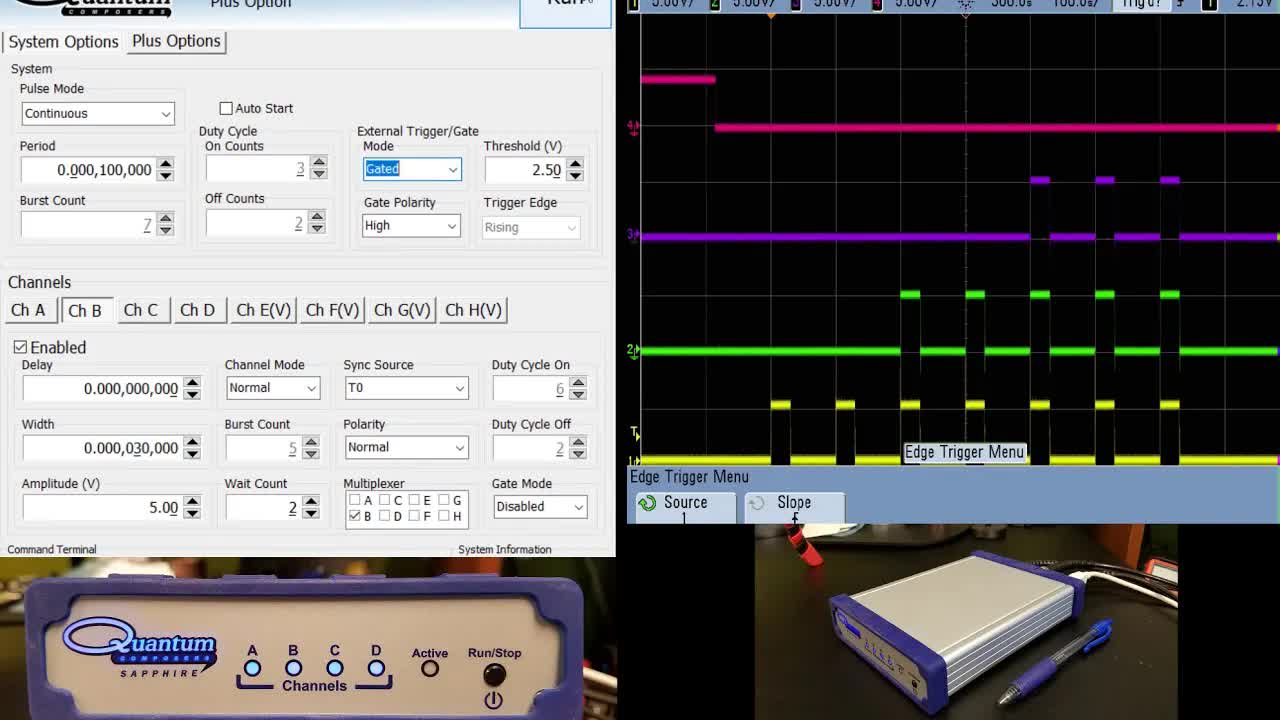Click the pink channel 4 ground marker
The height and width of the screenshot is (720, 1280).
pos(632,127)
